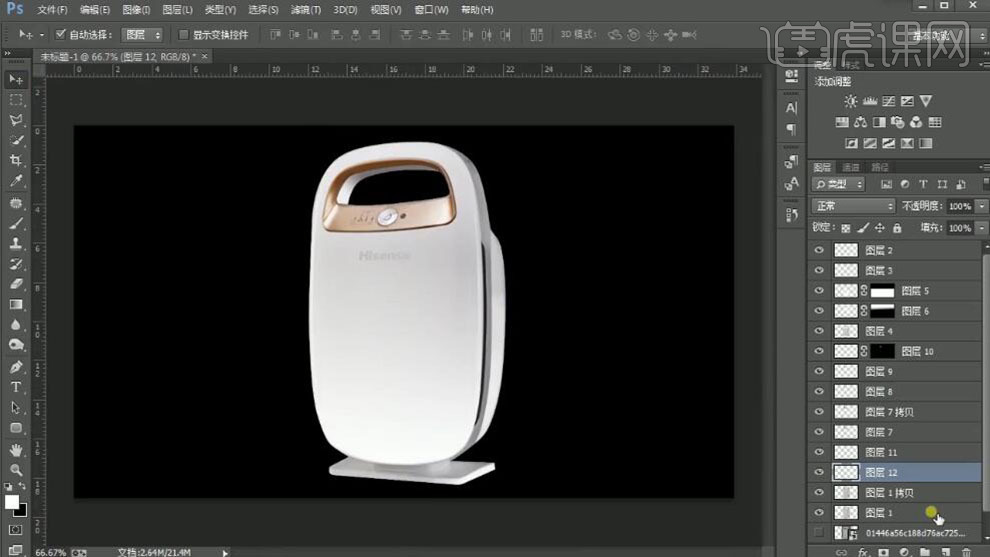Add a Levels adjustment
The height and width of the screenshot is (557, 990).
coord(869,101)
